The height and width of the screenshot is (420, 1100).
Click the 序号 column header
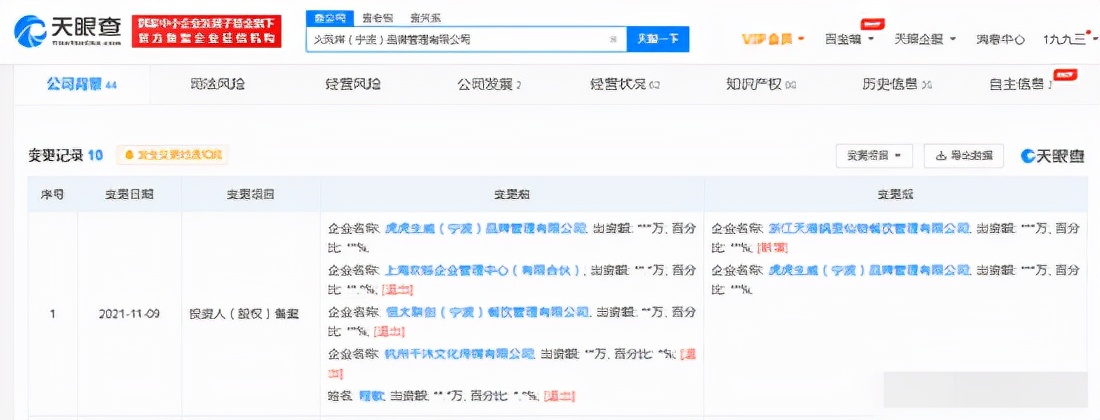coord(53,194)
